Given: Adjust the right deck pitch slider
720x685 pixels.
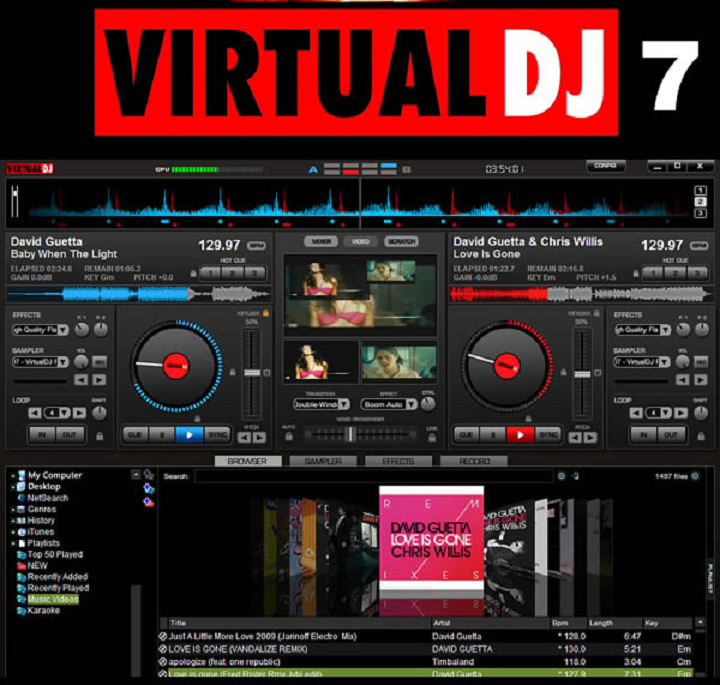Looking at the screenshot, I should click(x=582, y=374).
